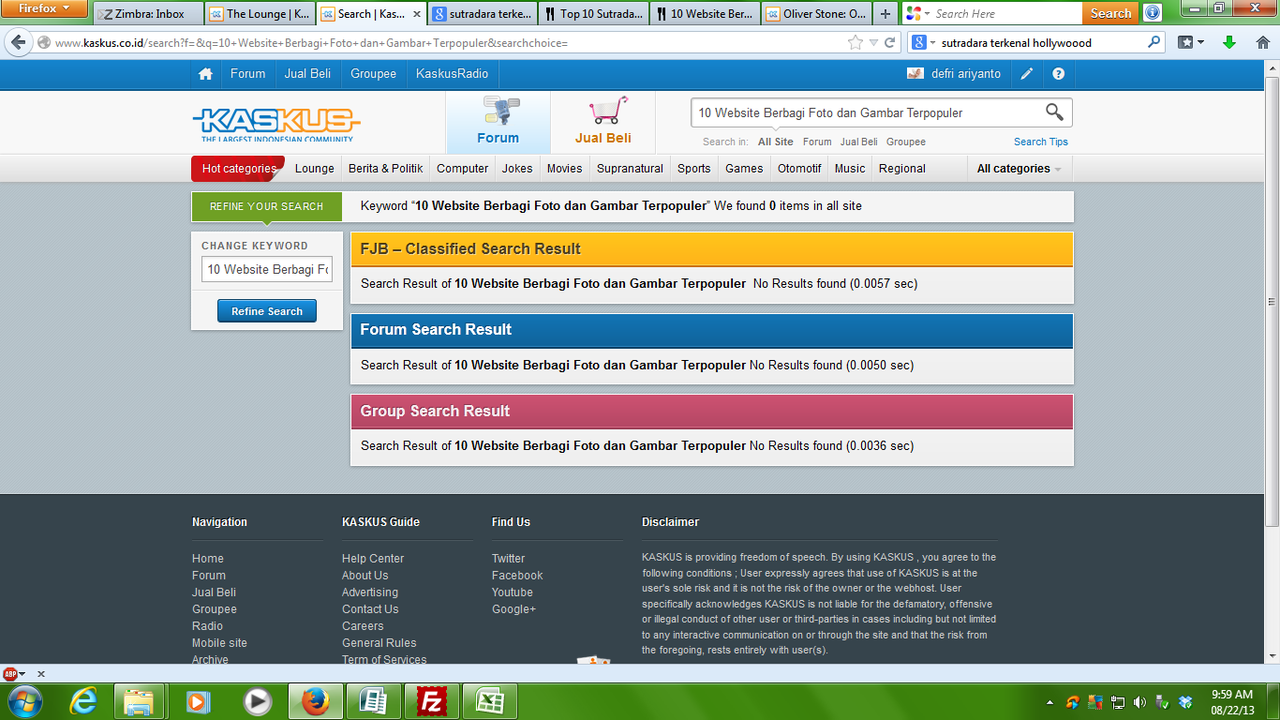Open Search Tips link
Viewport: 1280px width, 720px height.
point(1041,142)
